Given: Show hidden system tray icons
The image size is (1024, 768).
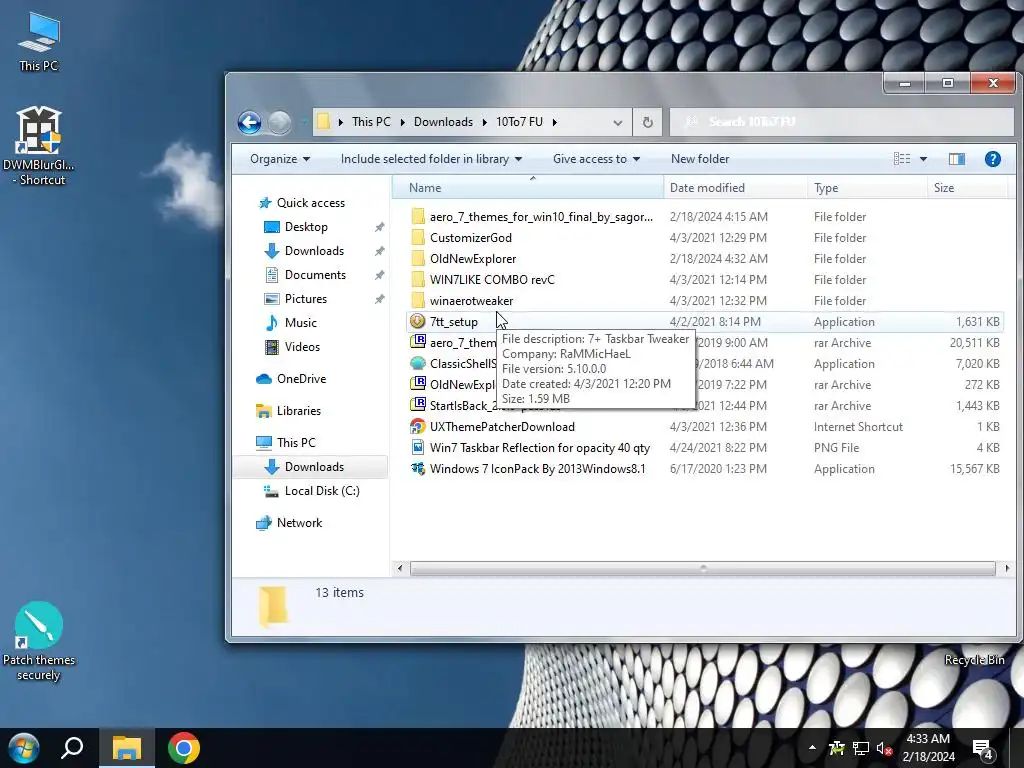Looking at the screenshot, I should (x=812, y=748).
